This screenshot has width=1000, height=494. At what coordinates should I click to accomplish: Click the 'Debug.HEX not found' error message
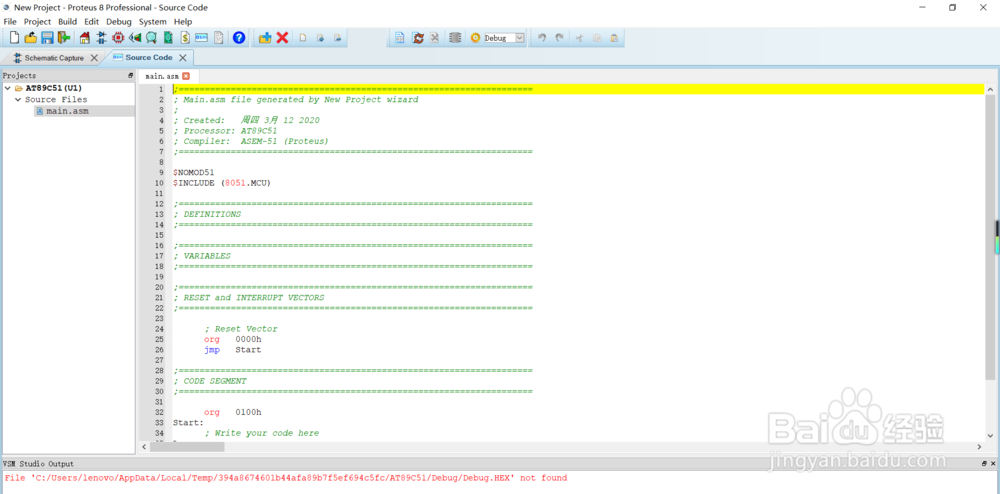[x=286, y=478]
